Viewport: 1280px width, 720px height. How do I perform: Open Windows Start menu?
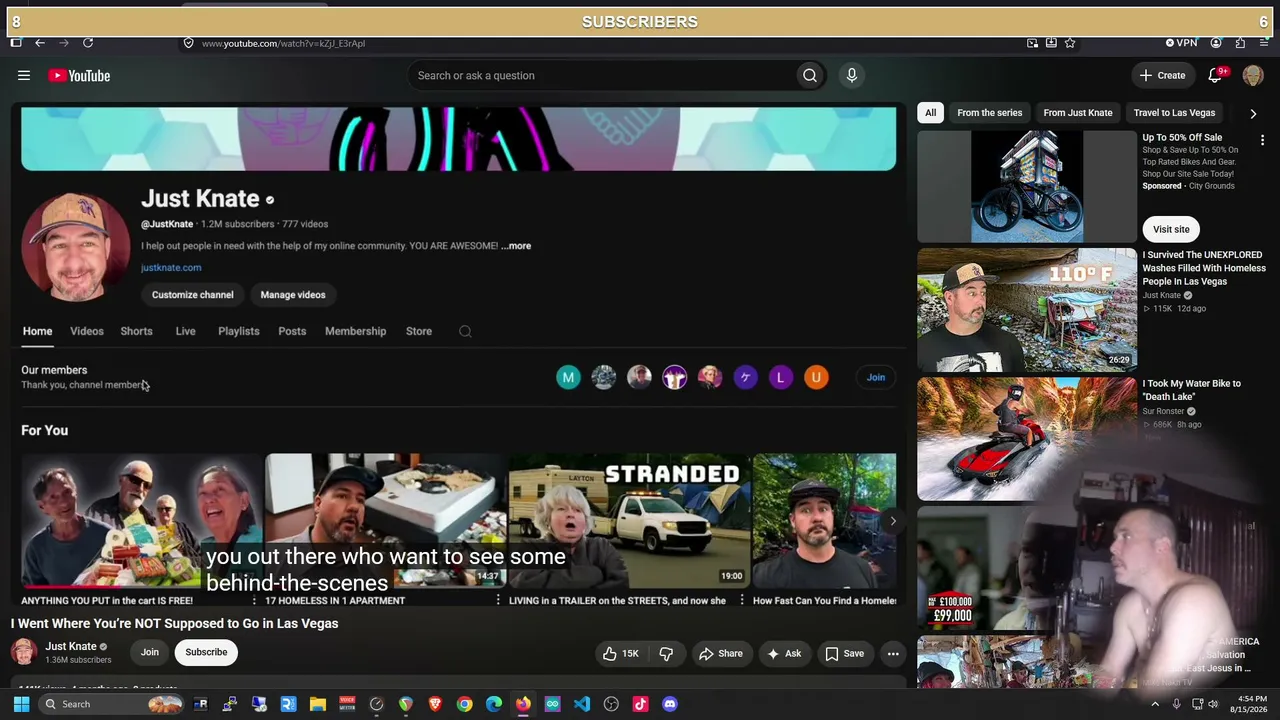coord(21,704)
